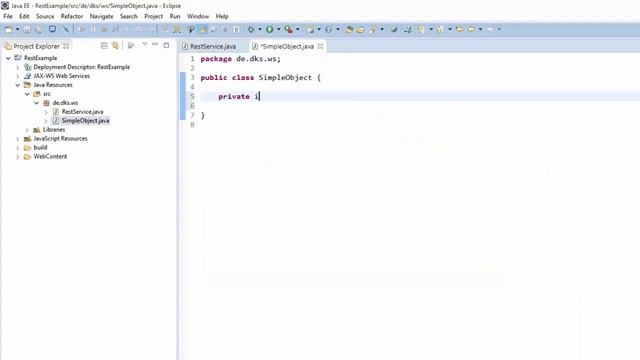Viewport: 640px width, 360px height.
Task: Click the Run External Tools icon
Action: 289,29
